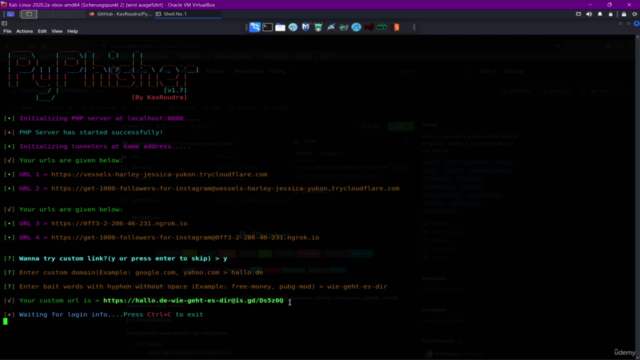Click the green viking-face dock icon
Viewport: 640px width, 360px height.
318,27
